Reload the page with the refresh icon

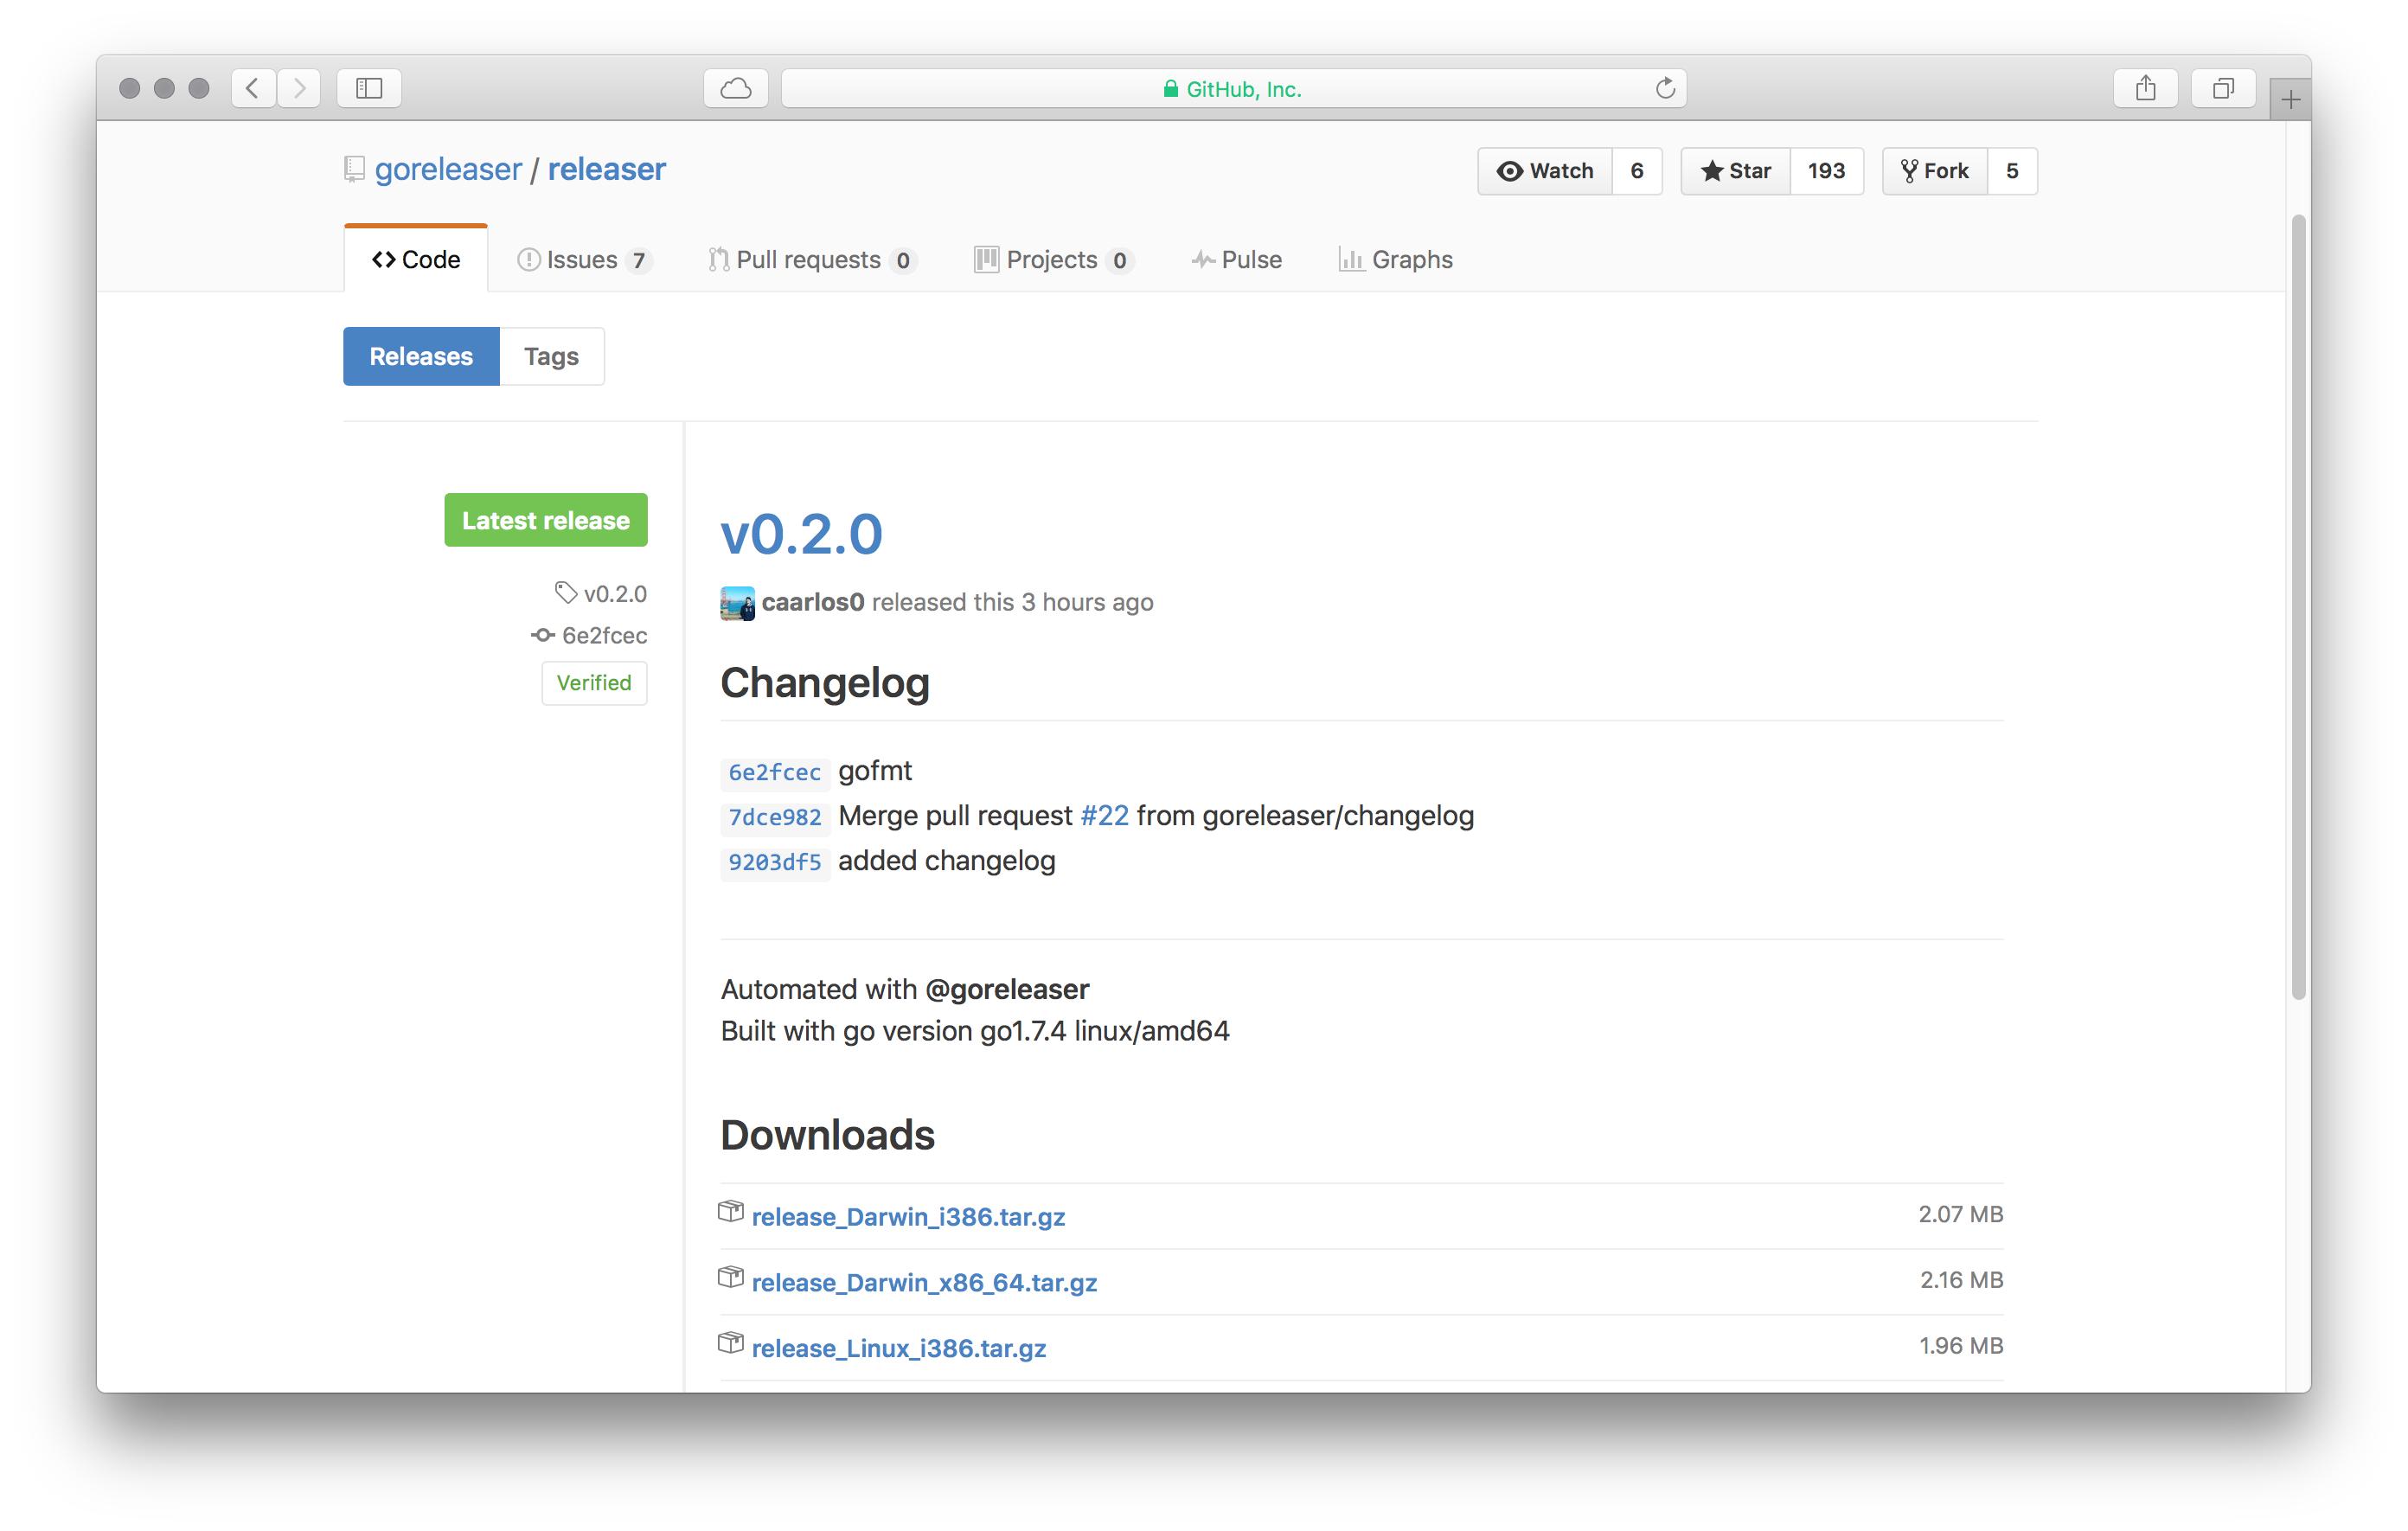click(x=1665, y=88)
